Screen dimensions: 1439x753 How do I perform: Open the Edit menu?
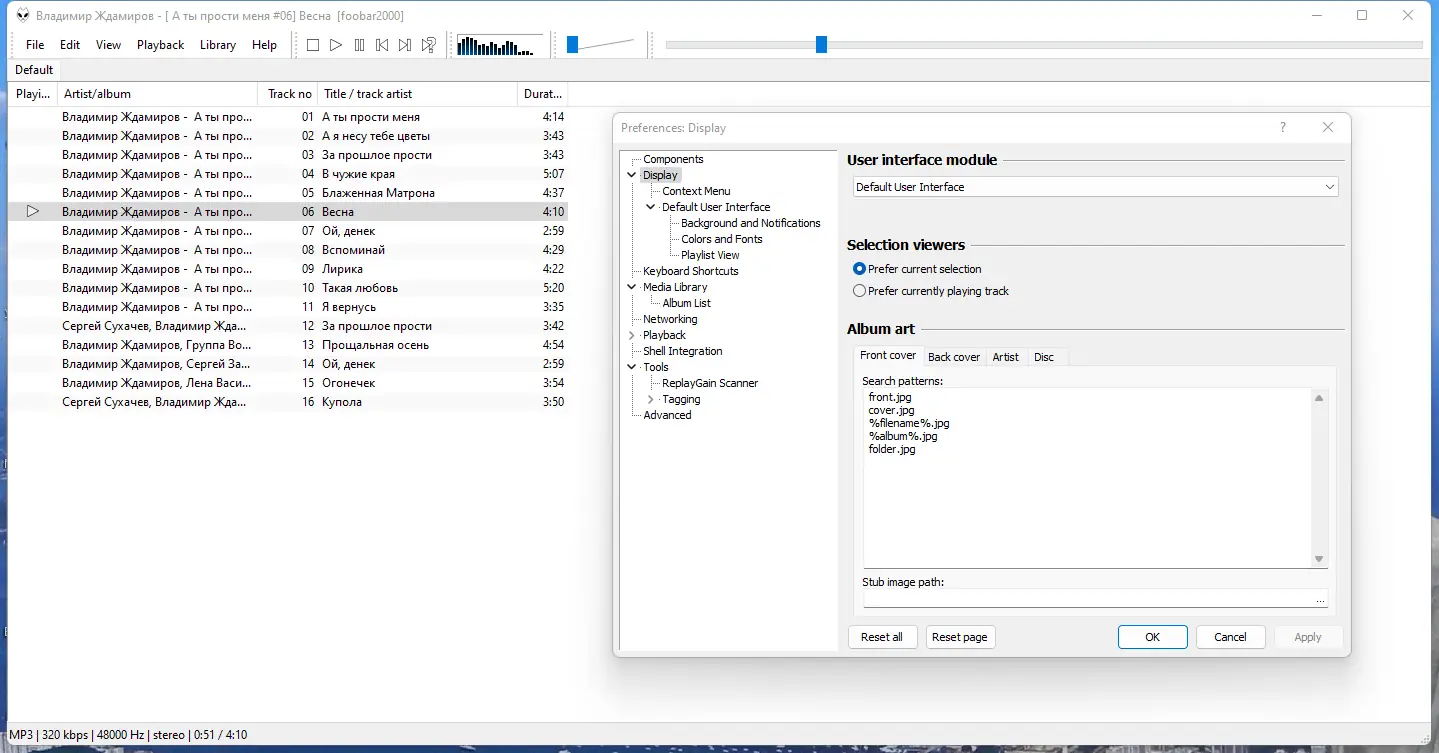[x=70, y=45]
